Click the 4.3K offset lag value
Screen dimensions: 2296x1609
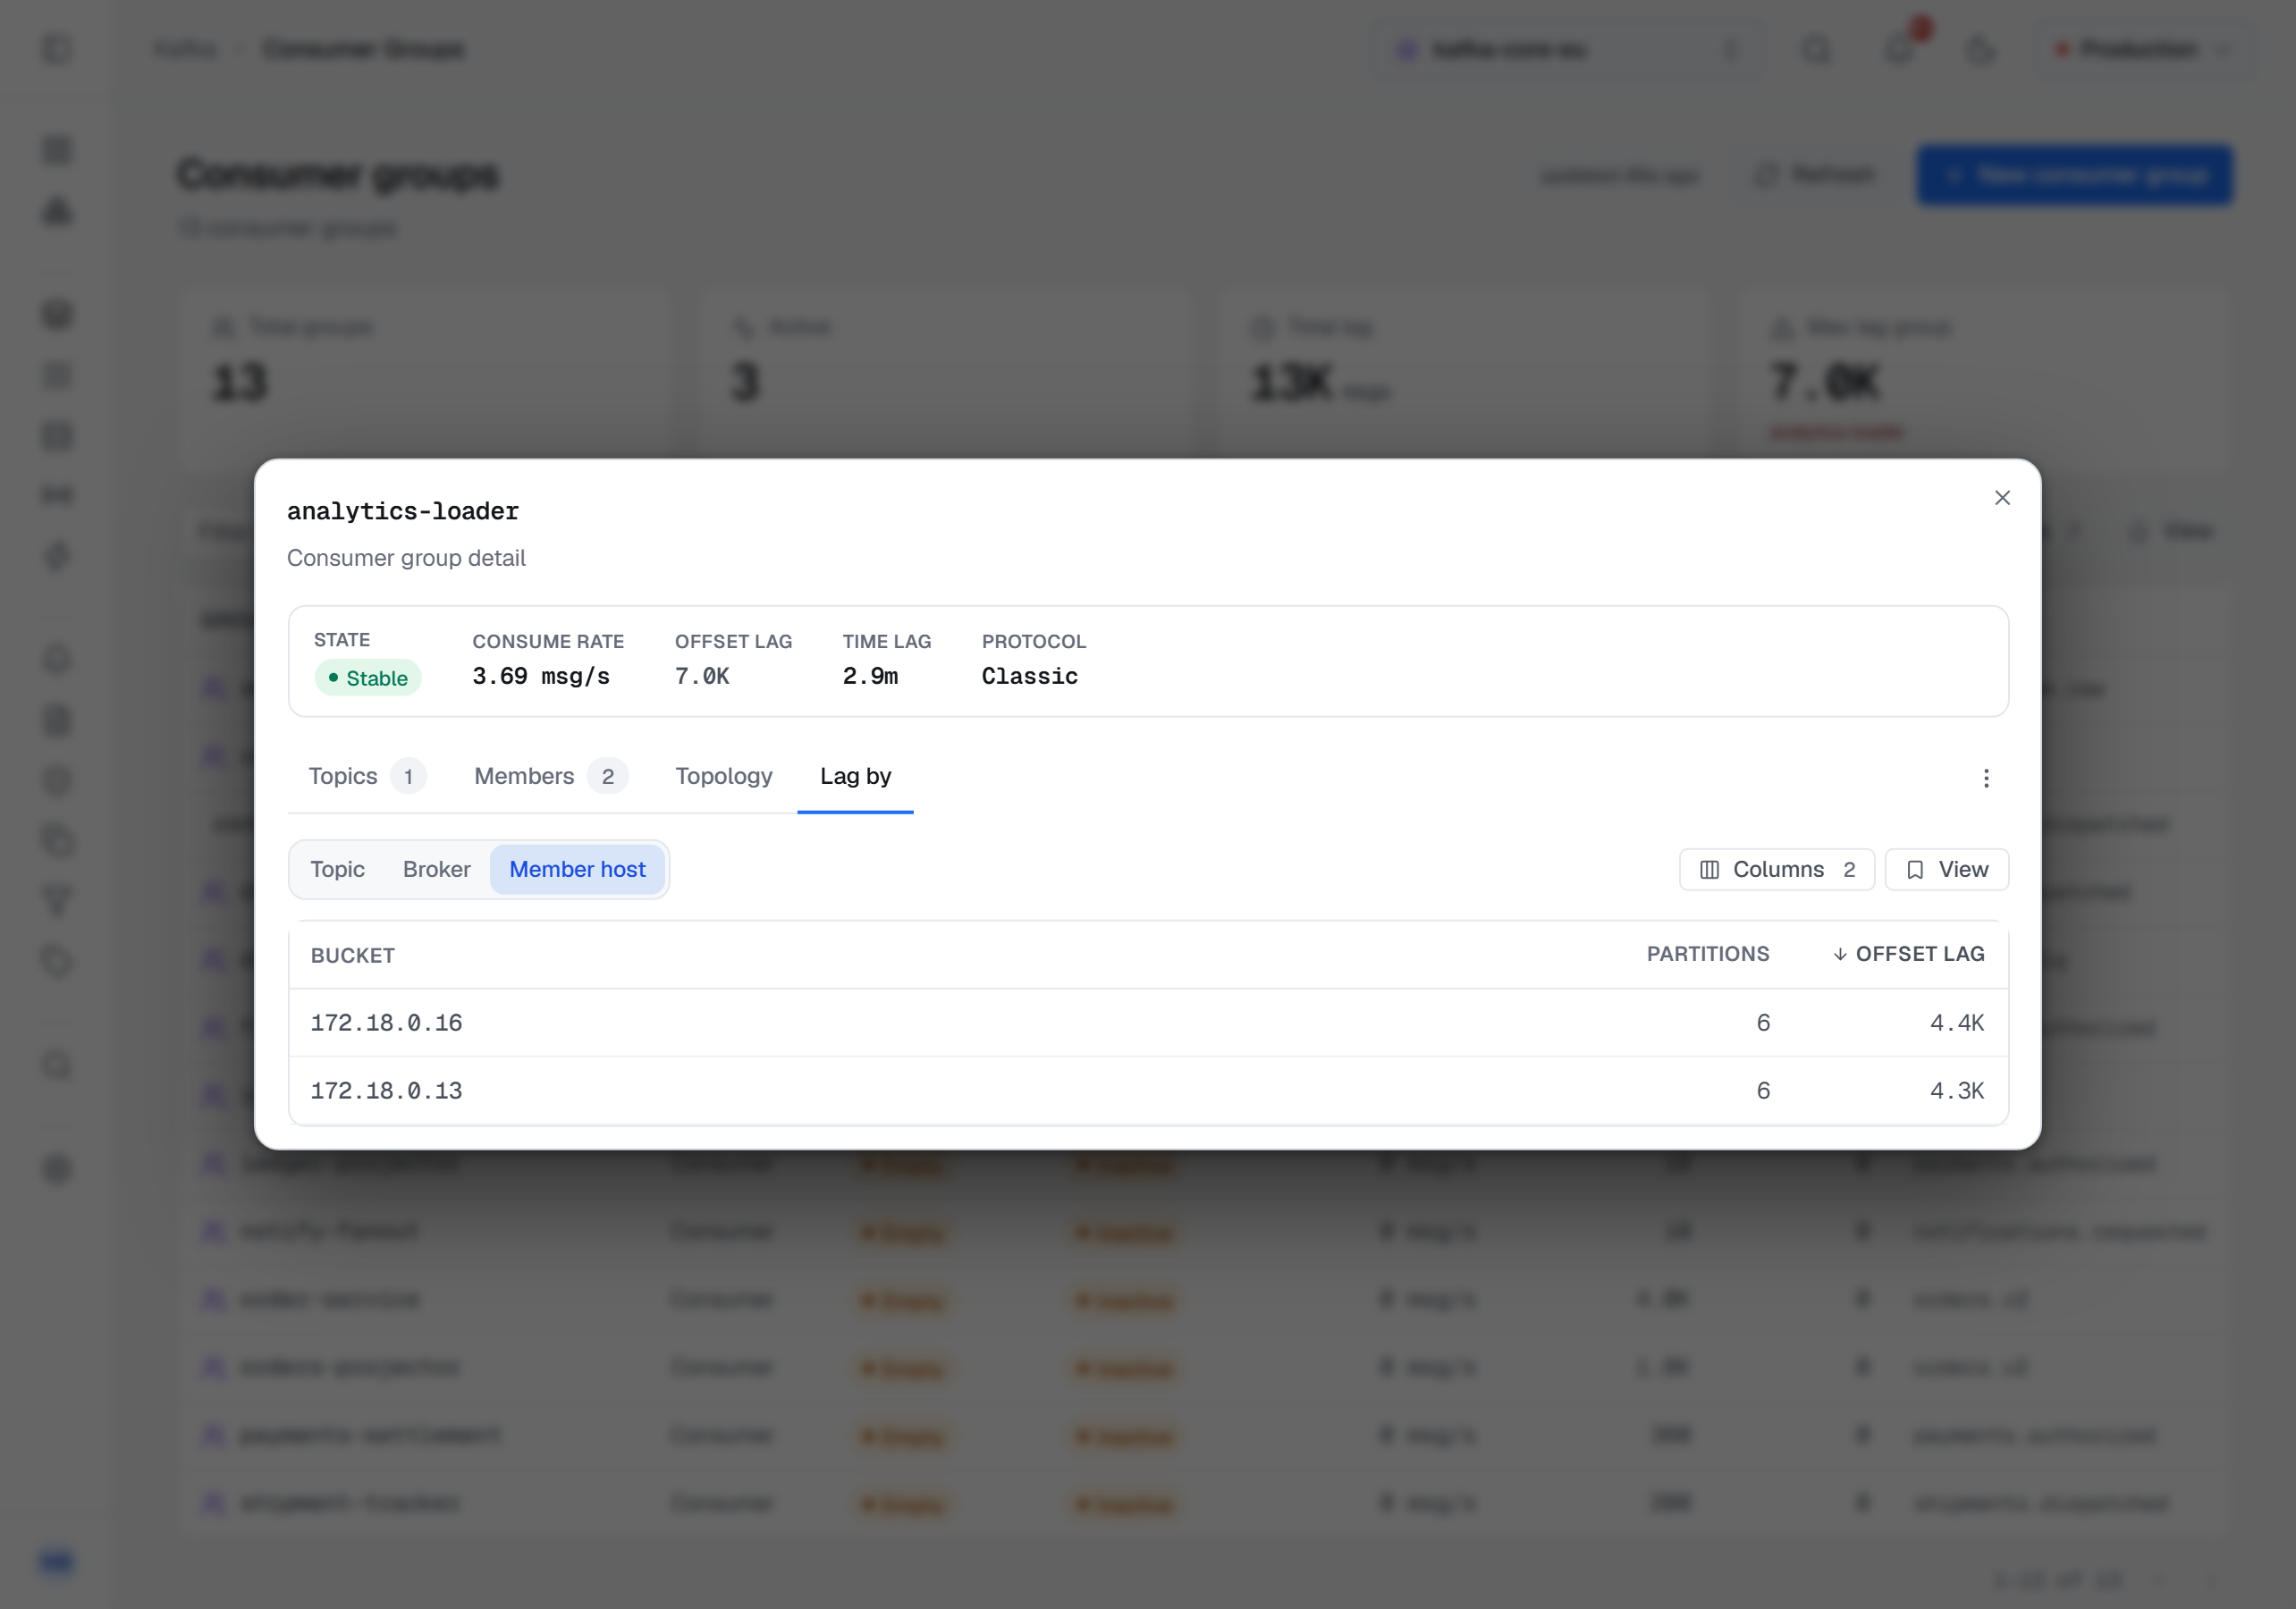point(1957,1091)
